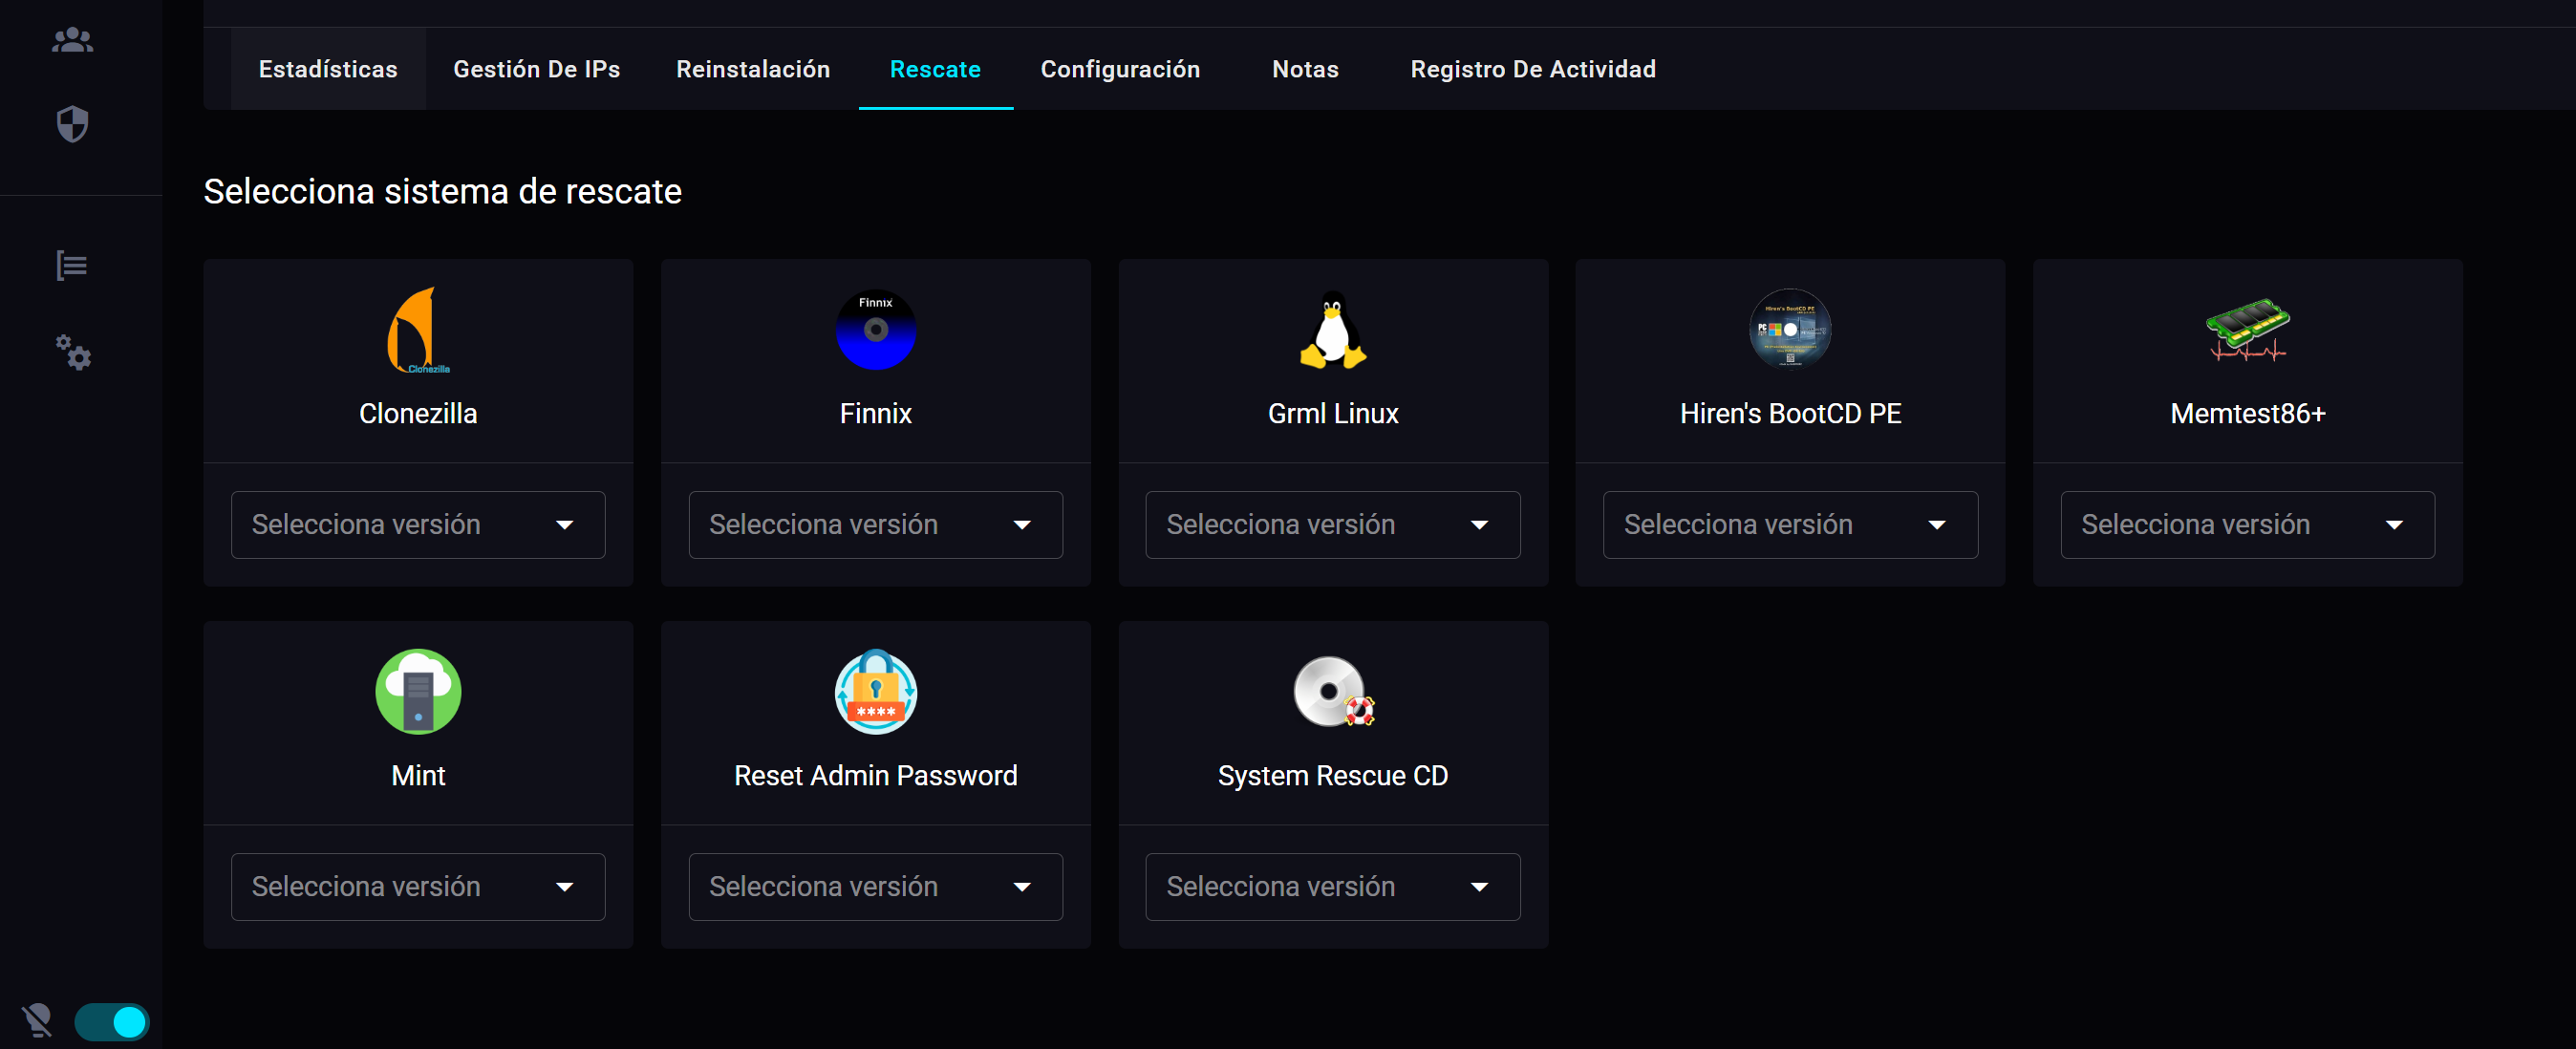Expand Hiren's BootCD PE version selector
This screenshot has height=1049, width=2576.
1790,525
